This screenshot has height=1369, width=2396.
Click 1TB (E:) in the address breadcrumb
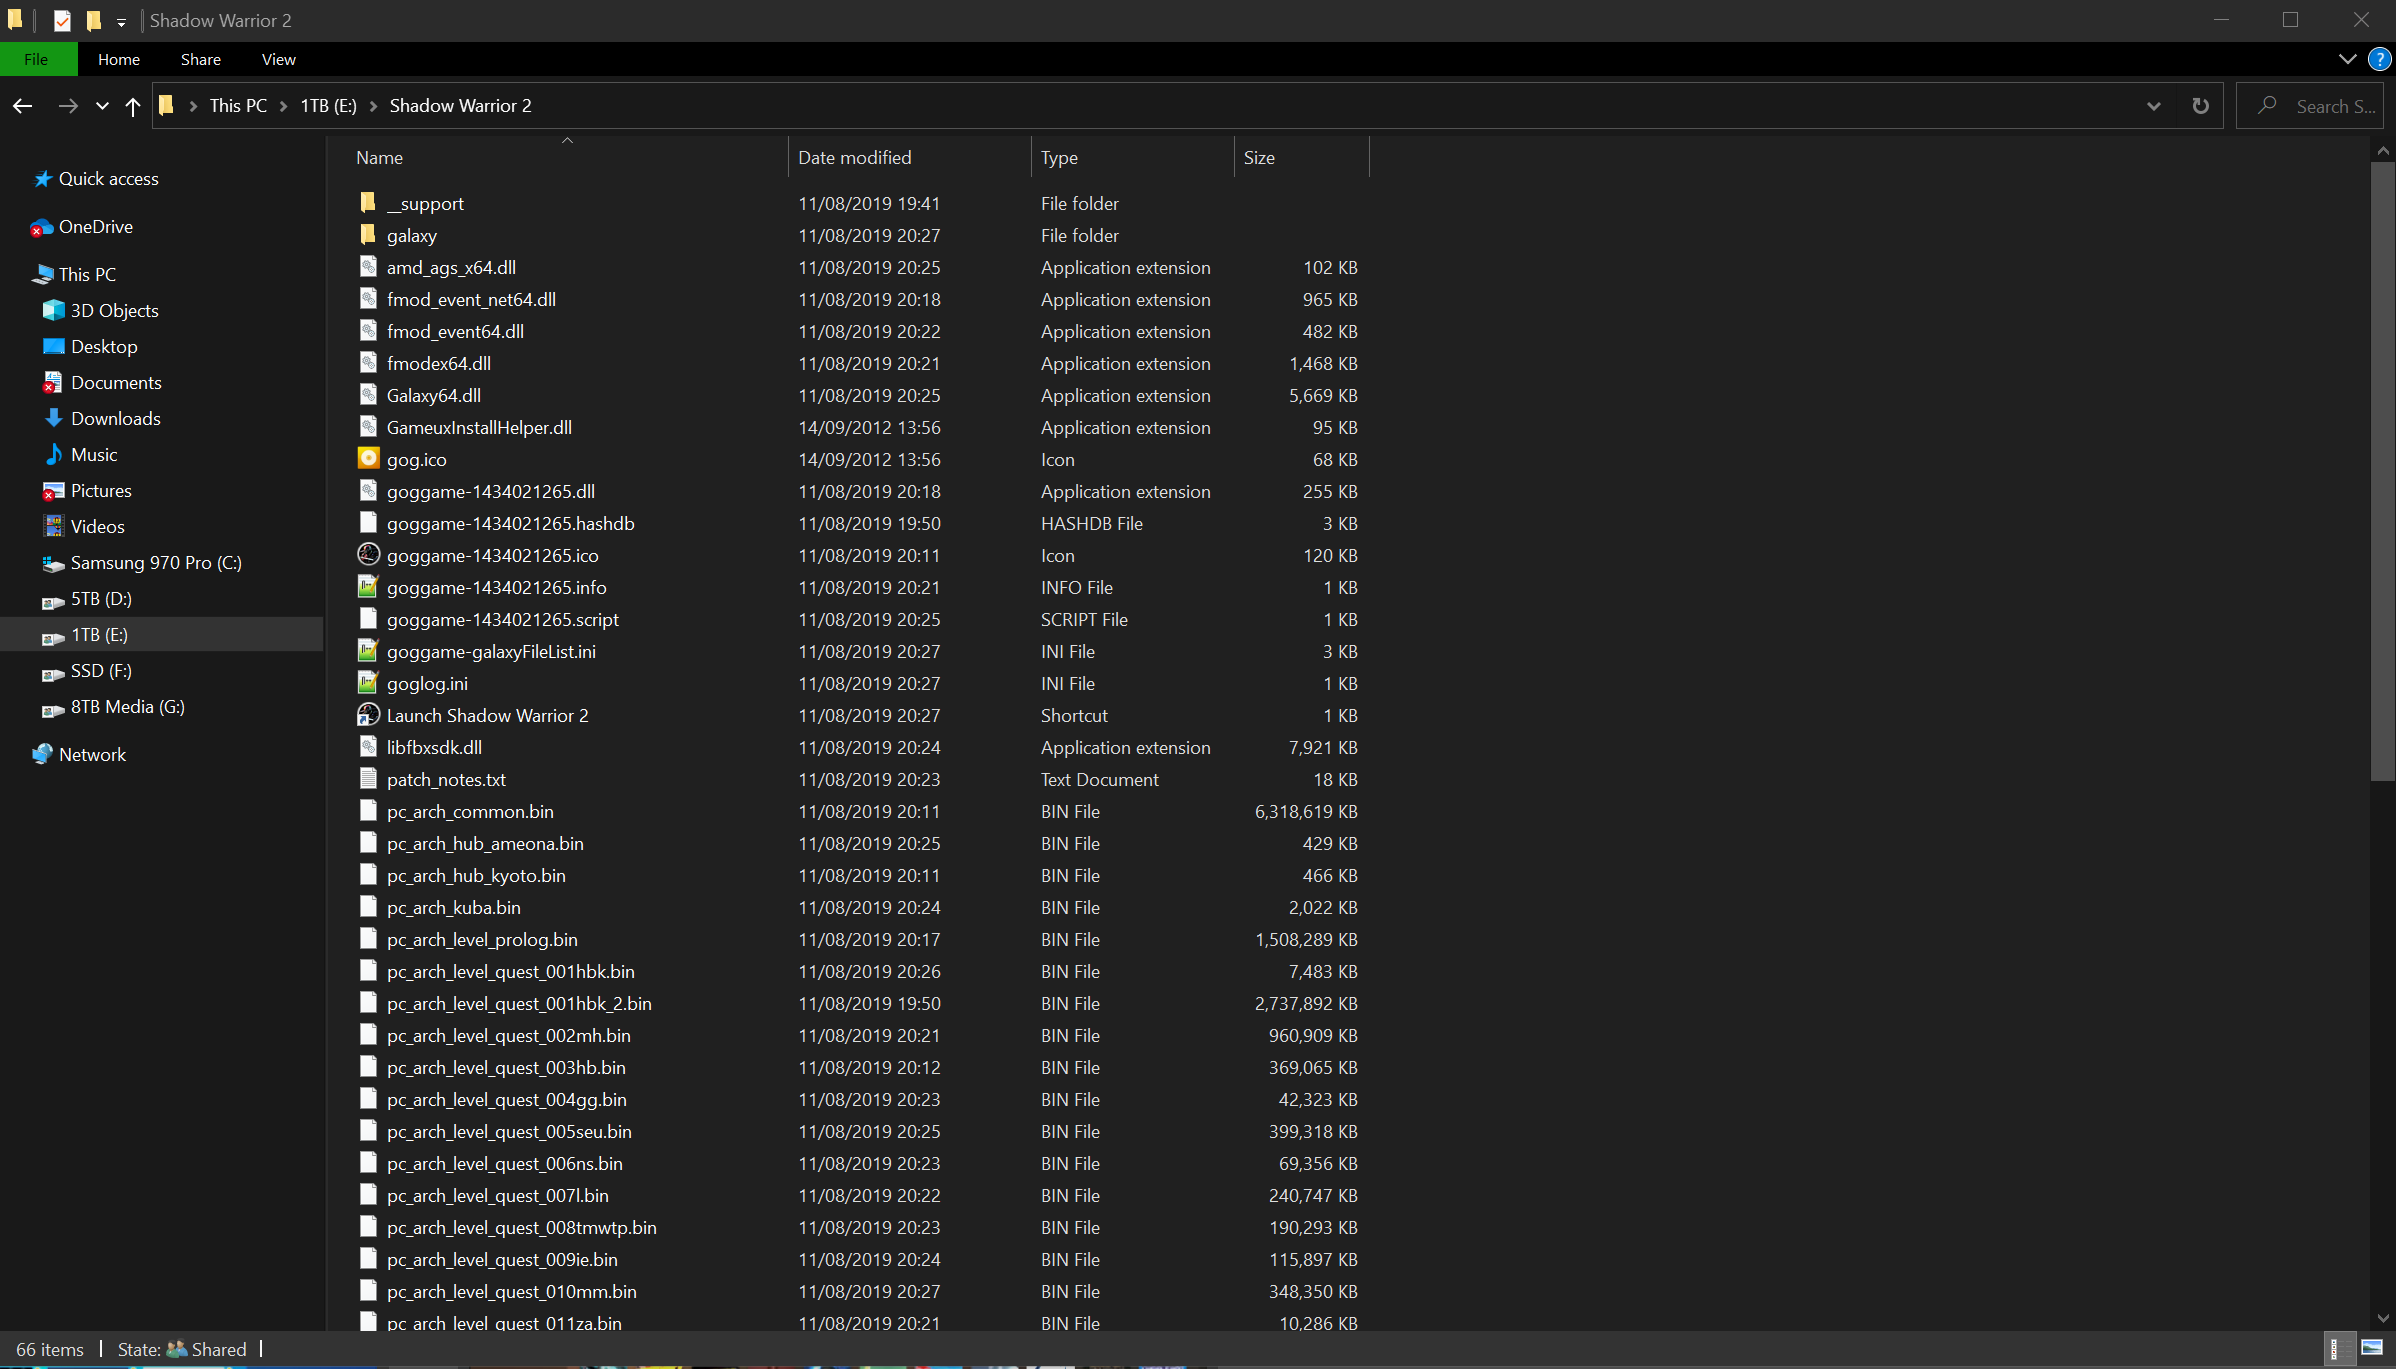329,106
